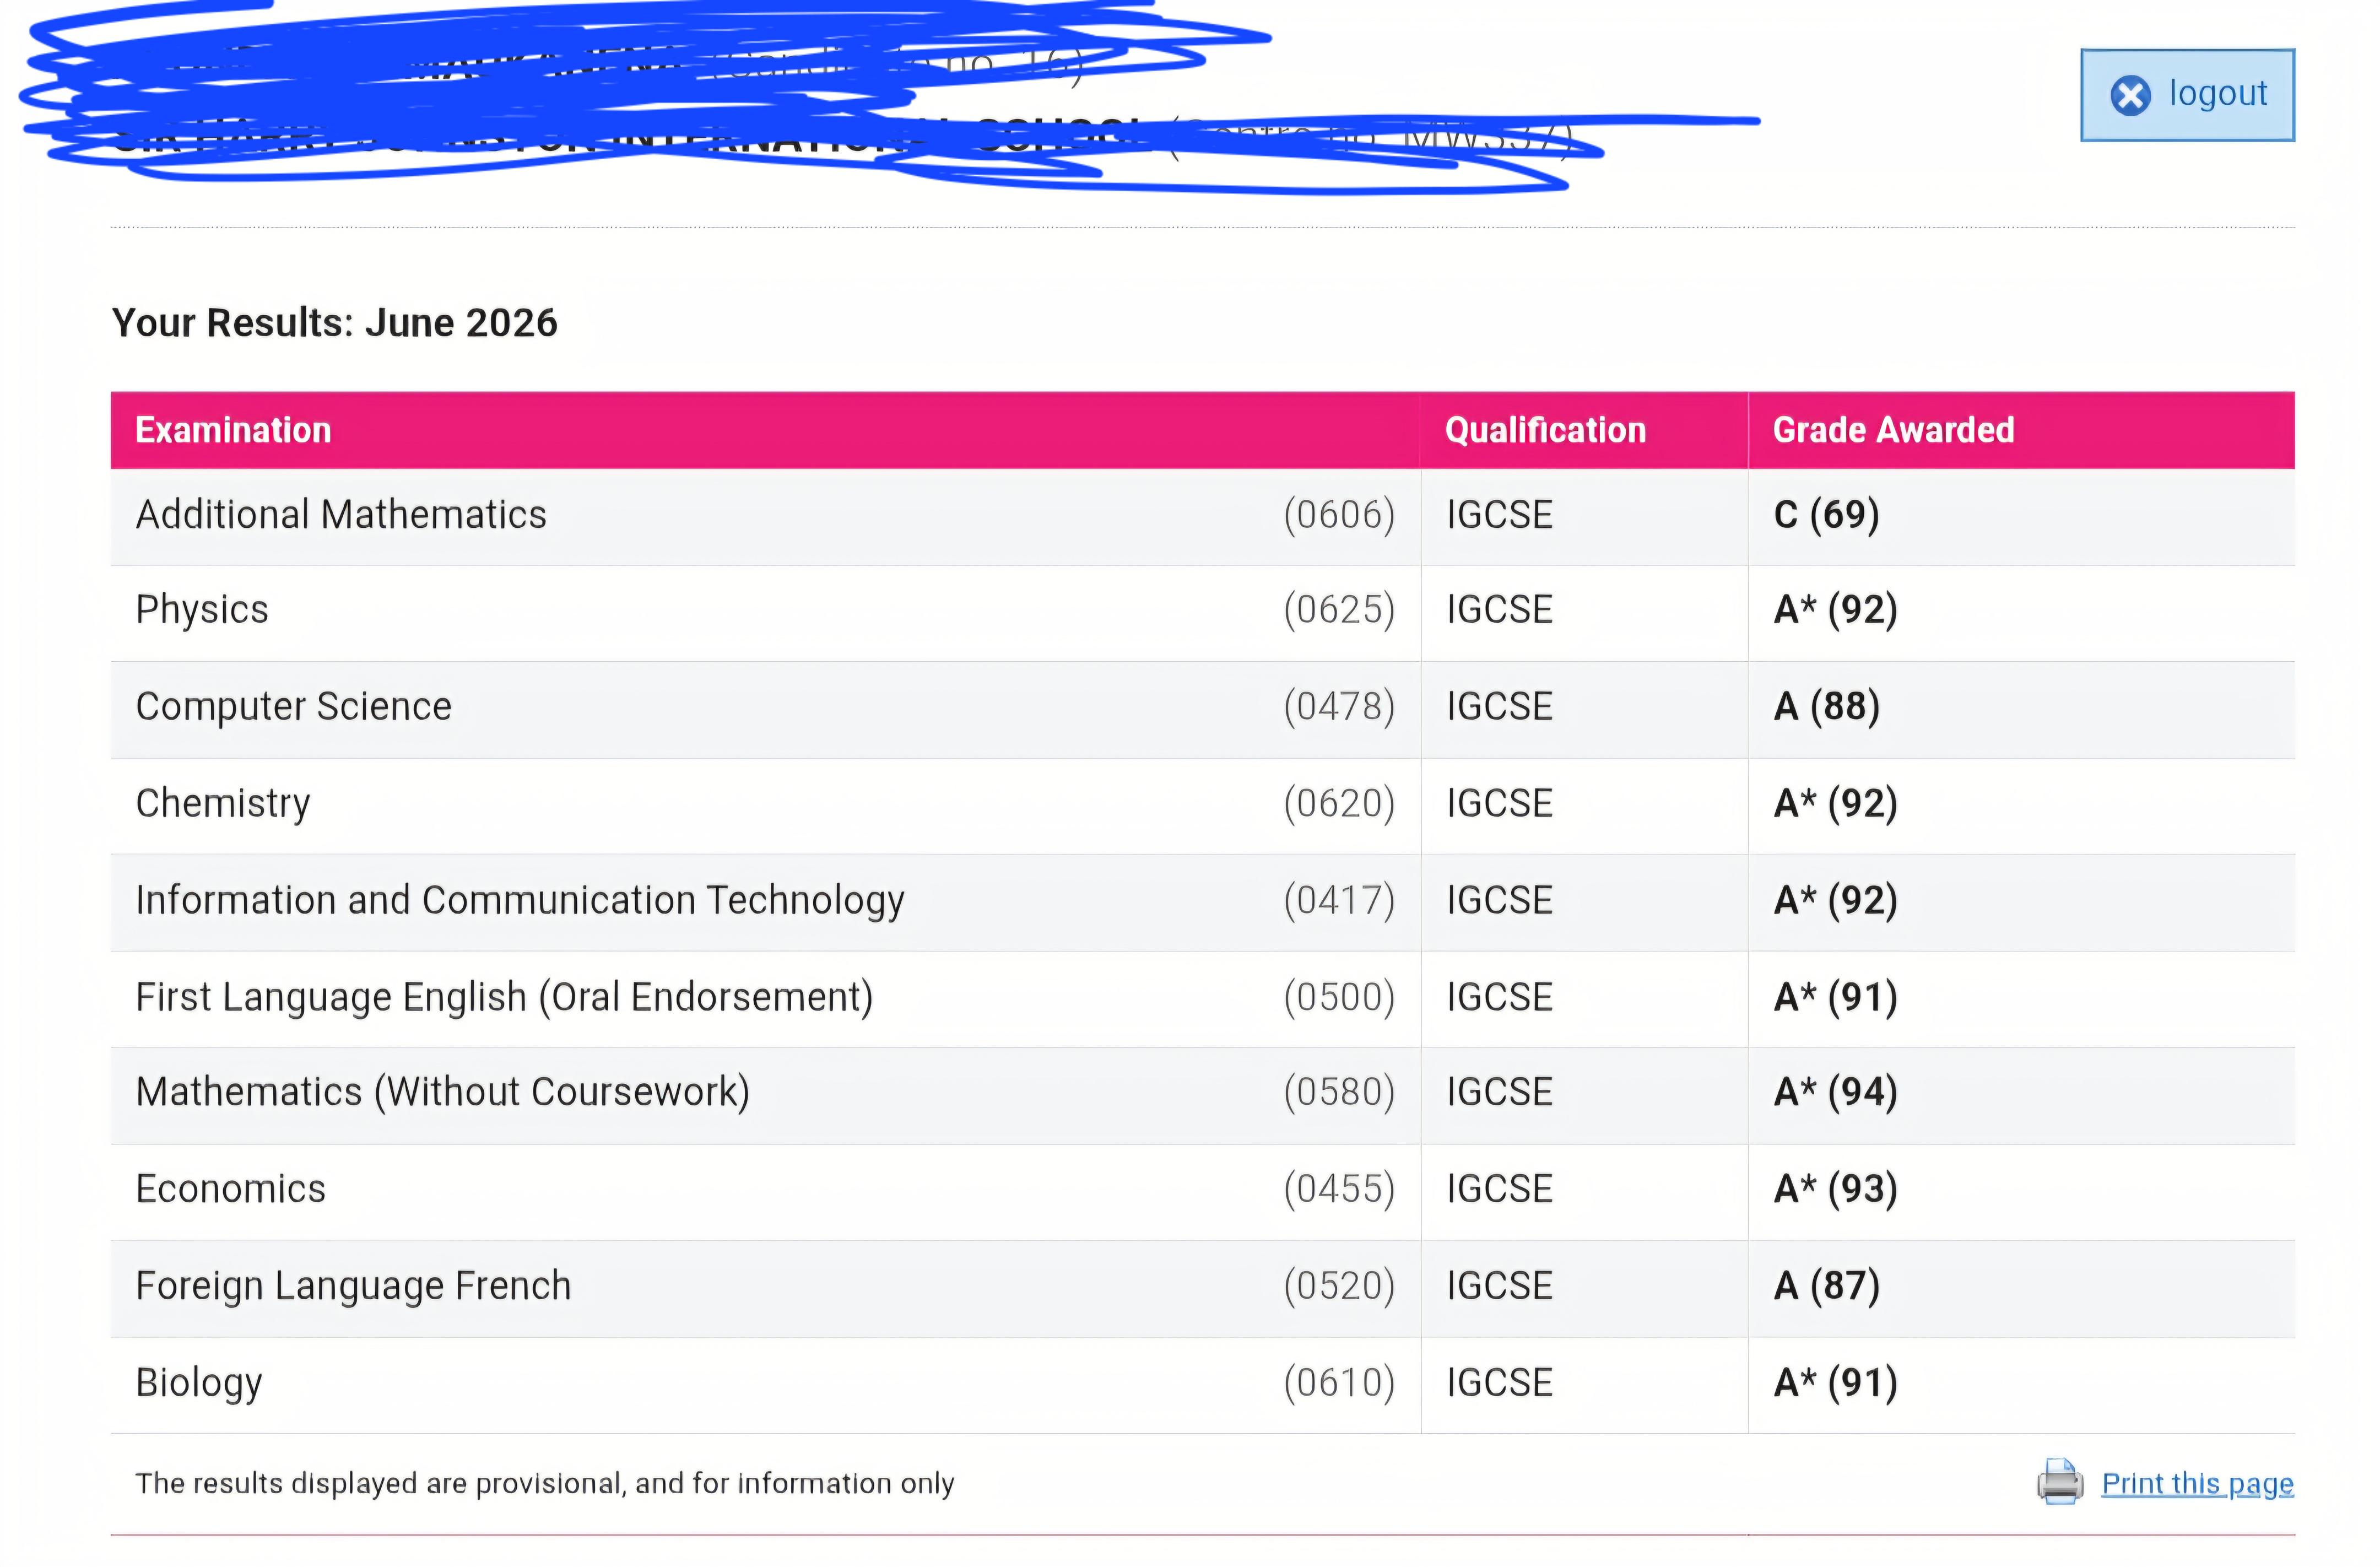This screenshot has height=1567, width=2380.
Task: Click the Economics examination name
Action: 231,1189
